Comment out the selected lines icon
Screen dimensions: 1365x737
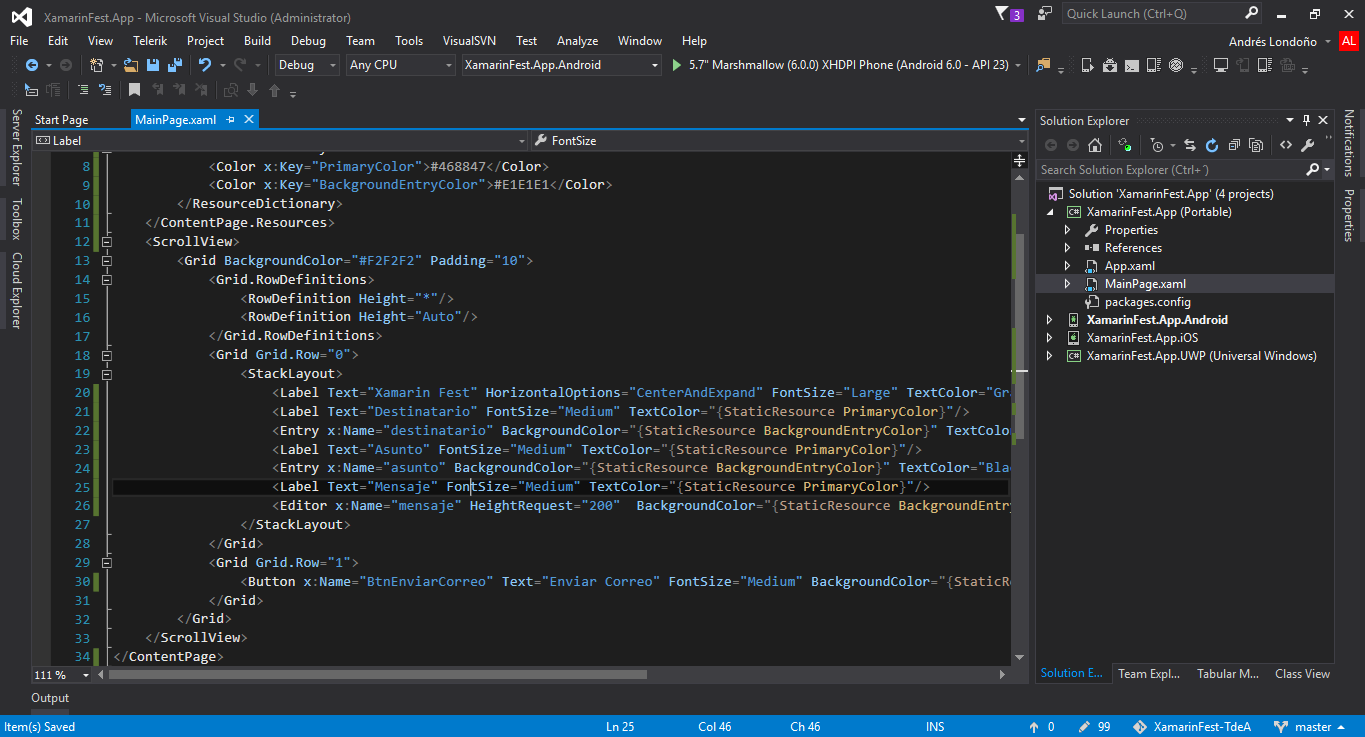pyautogui.click(x=82, y=90)
